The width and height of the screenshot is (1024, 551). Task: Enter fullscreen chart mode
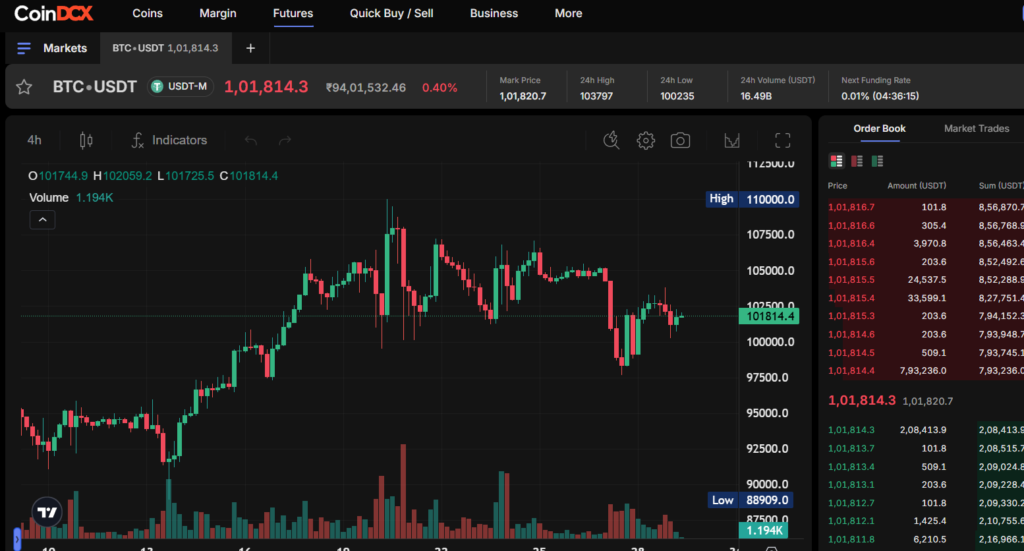782,140
